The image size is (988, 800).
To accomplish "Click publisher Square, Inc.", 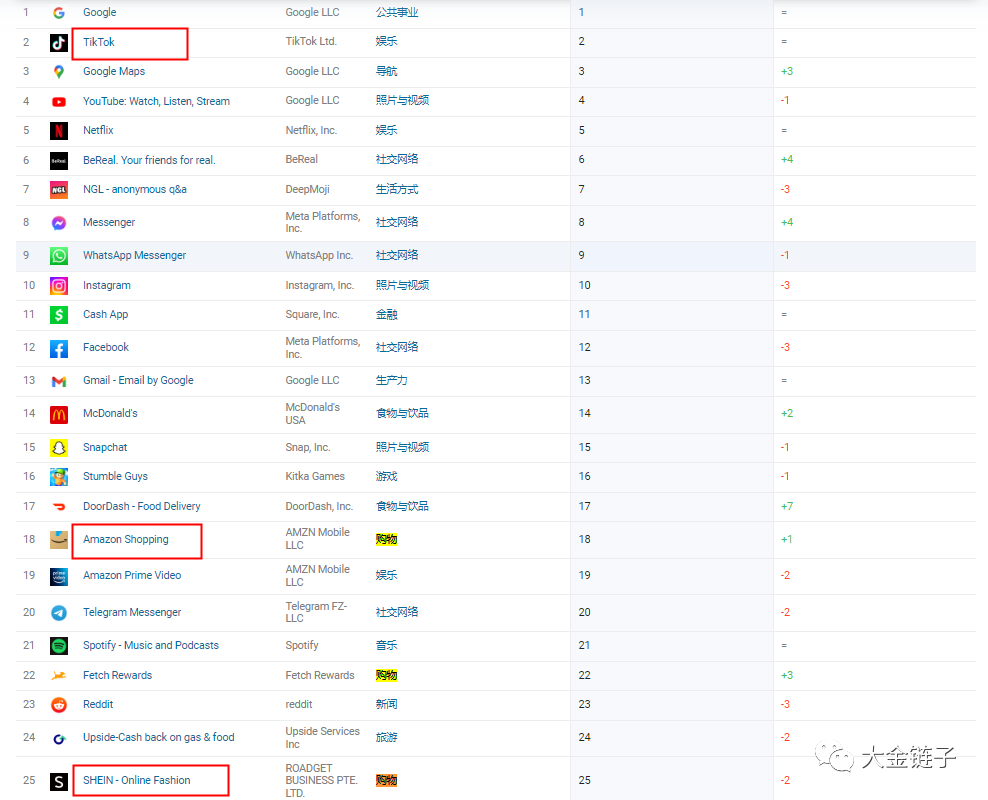I will point(313,314).
